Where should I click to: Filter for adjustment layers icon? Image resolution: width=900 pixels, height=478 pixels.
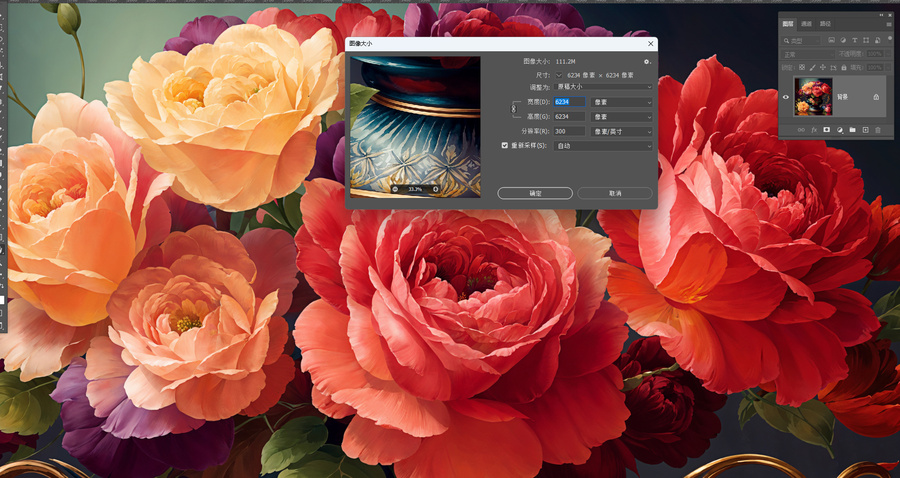[843, 40]
